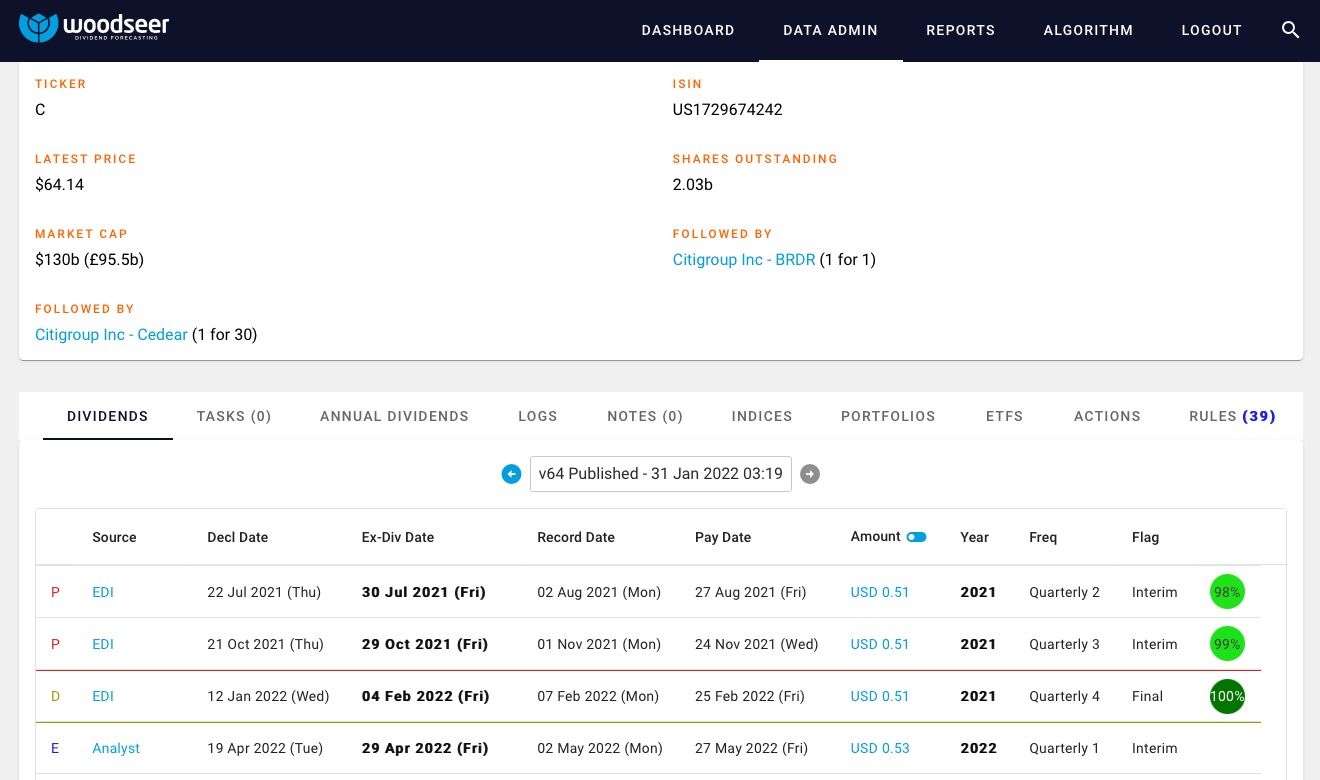
Task: Switch to the ACTIONS tab
Action: pyautogui.click(x=1107, y=416)
